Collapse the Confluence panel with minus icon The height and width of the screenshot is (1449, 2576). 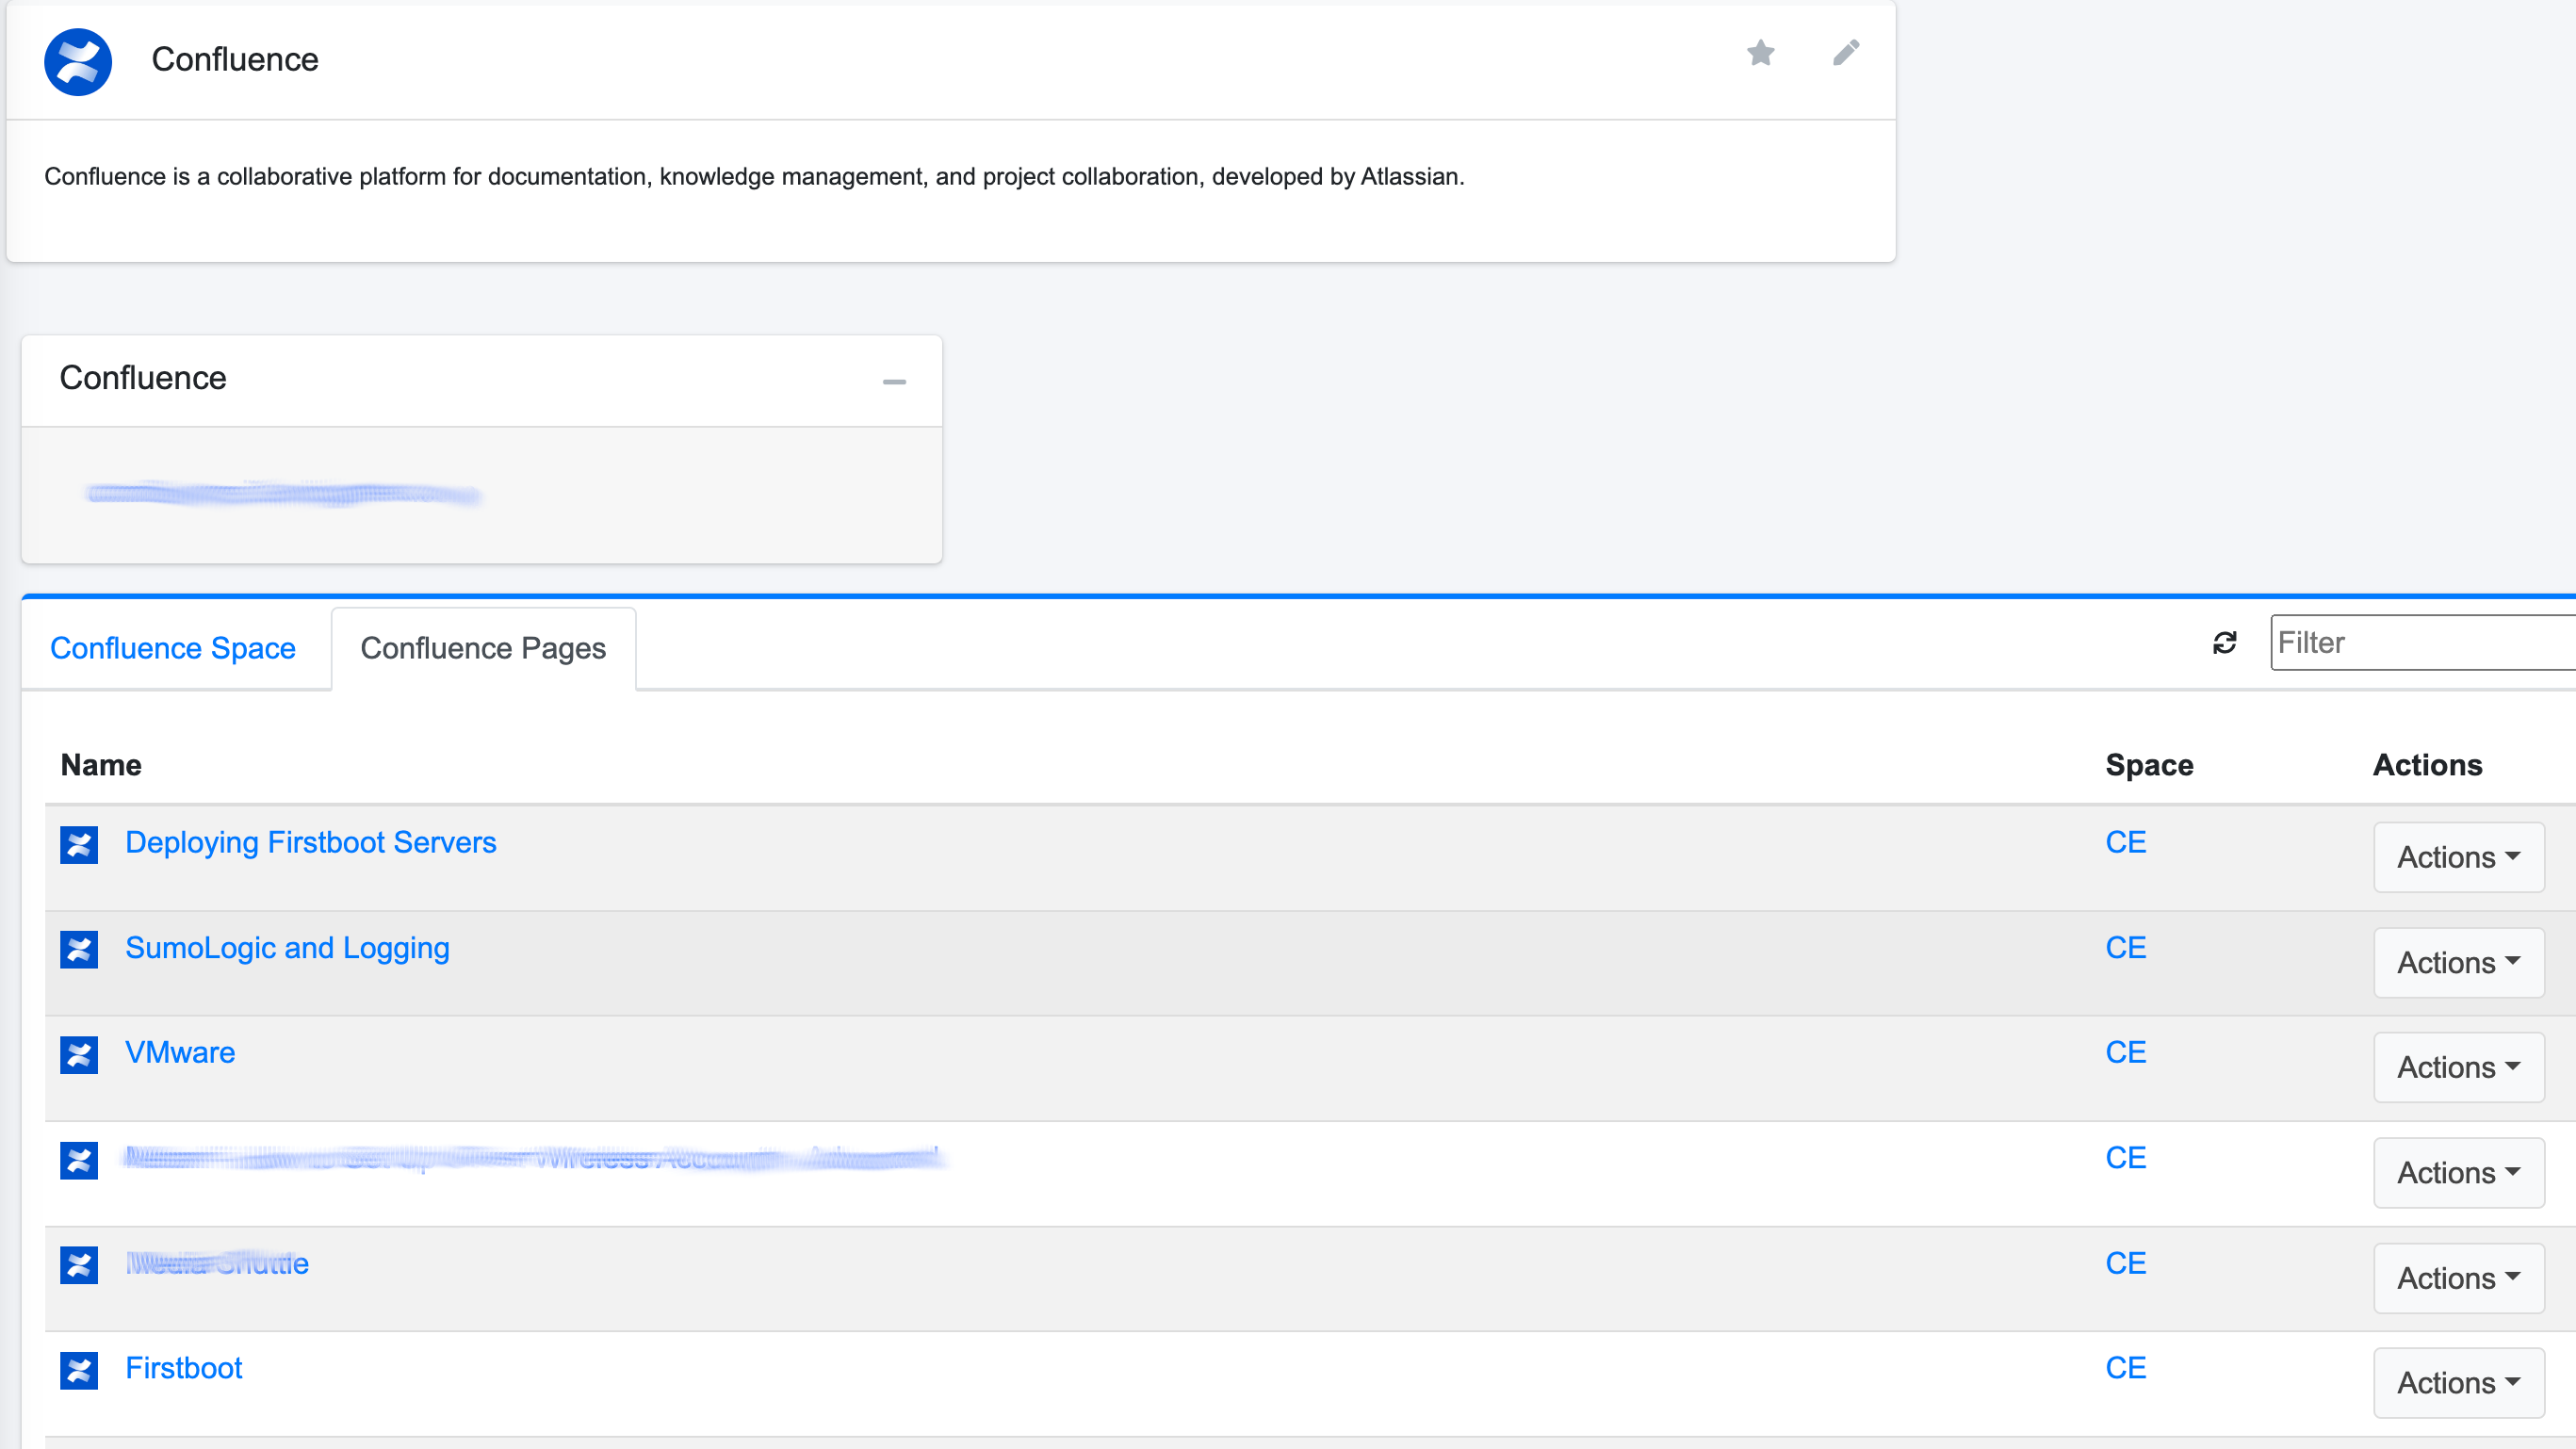click(894, 382)
